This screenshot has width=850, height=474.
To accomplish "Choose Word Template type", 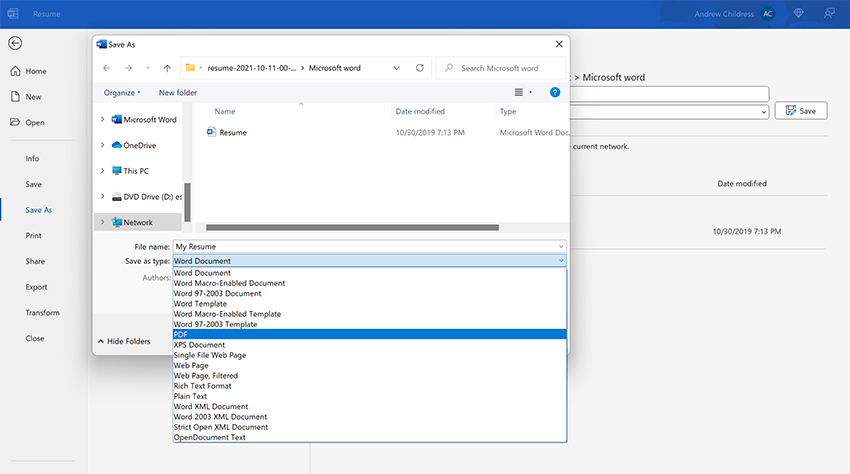I will click(370, 304).
